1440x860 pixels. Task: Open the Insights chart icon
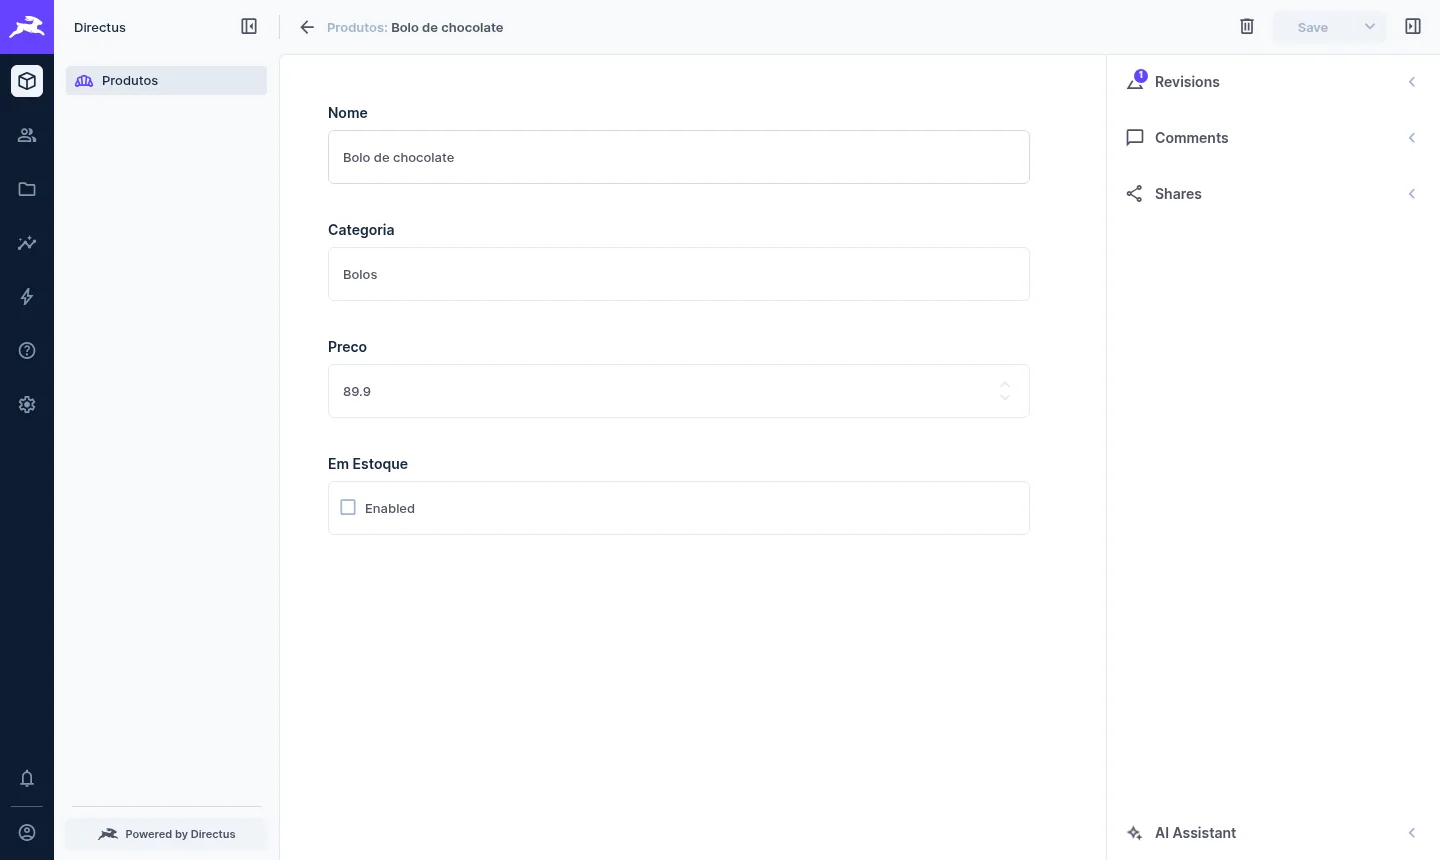(x=27, y=243)
